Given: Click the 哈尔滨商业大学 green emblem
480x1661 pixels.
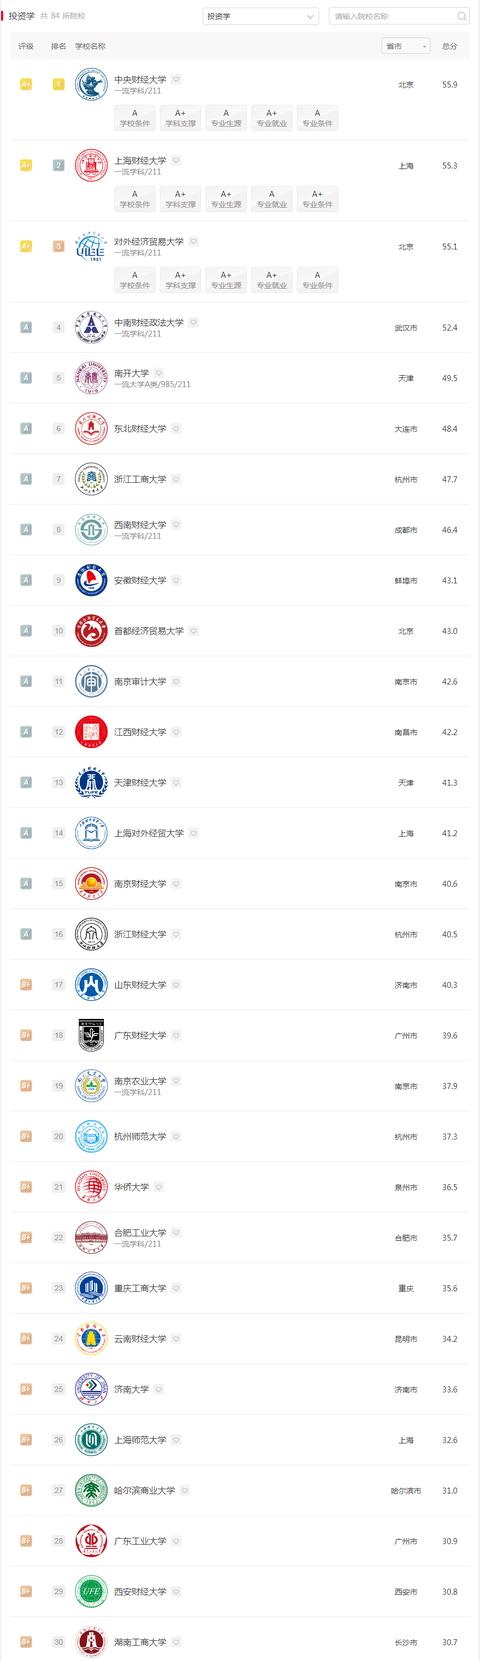Looking at the screenshot, I should (x=91, y=1491).
